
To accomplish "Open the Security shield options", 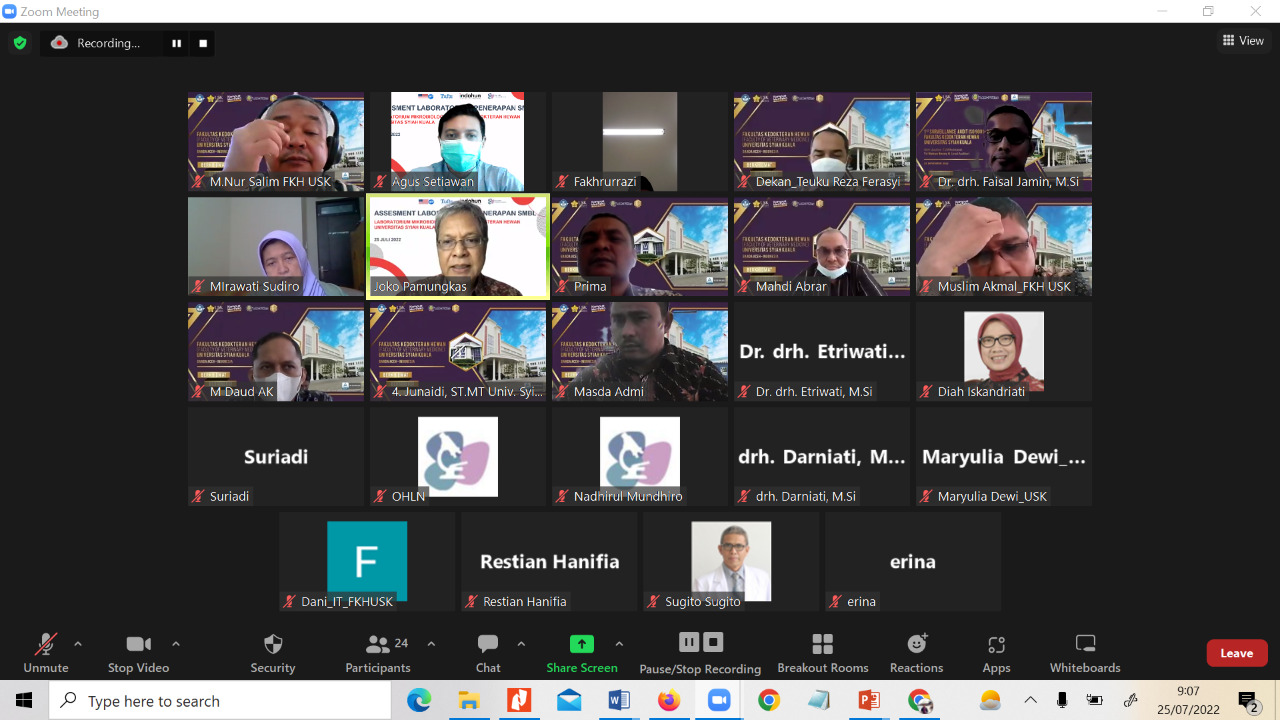I will (x=272, y=653).
